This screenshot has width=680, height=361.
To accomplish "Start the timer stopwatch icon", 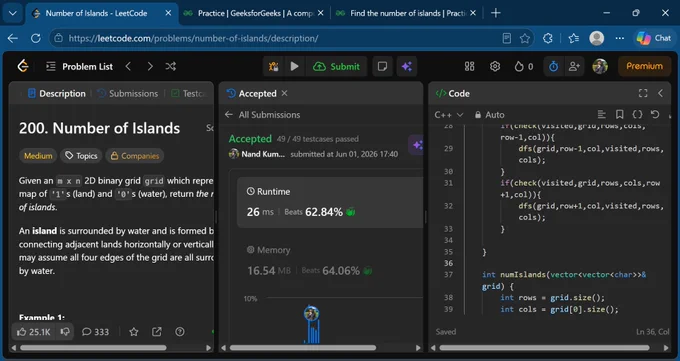I will 553,66.
